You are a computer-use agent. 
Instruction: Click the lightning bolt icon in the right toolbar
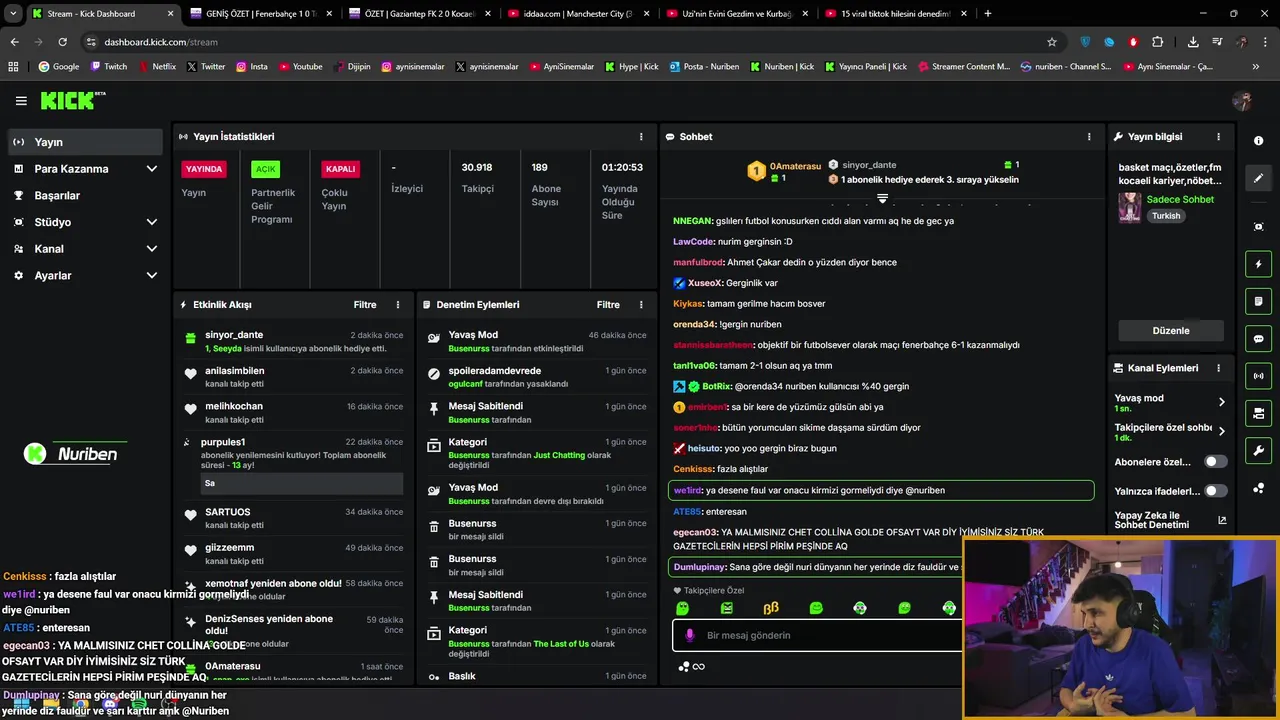(1258, 264)
